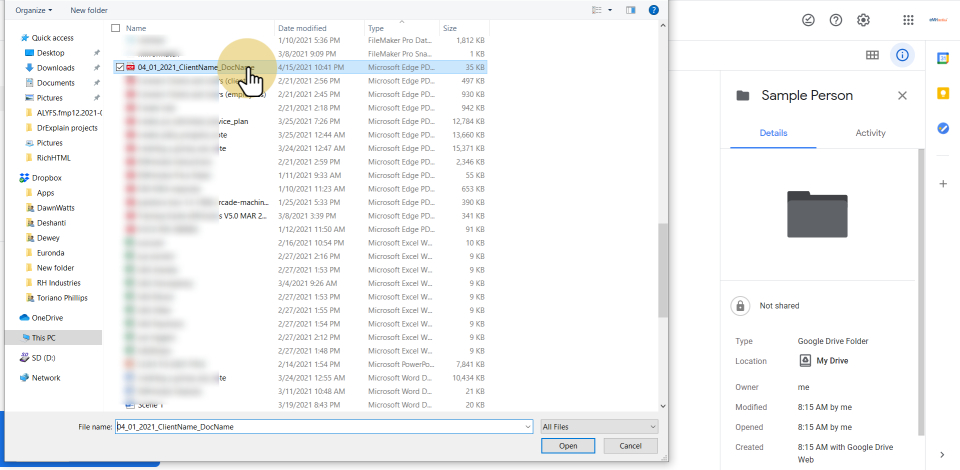
Task: Open Drive settings gear icon
Action: pyautogui.click(x=864, y=20)
